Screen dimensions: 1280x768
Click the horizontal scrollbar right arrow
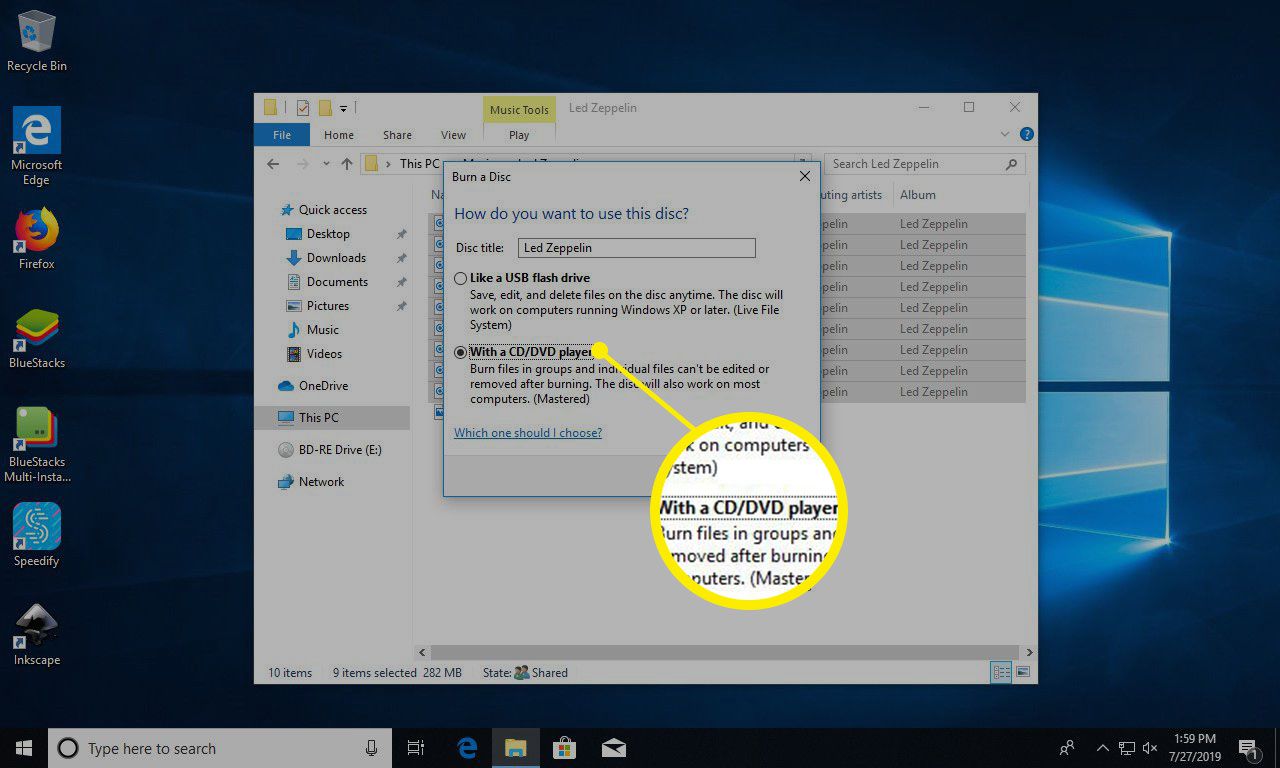(1029, 653)
